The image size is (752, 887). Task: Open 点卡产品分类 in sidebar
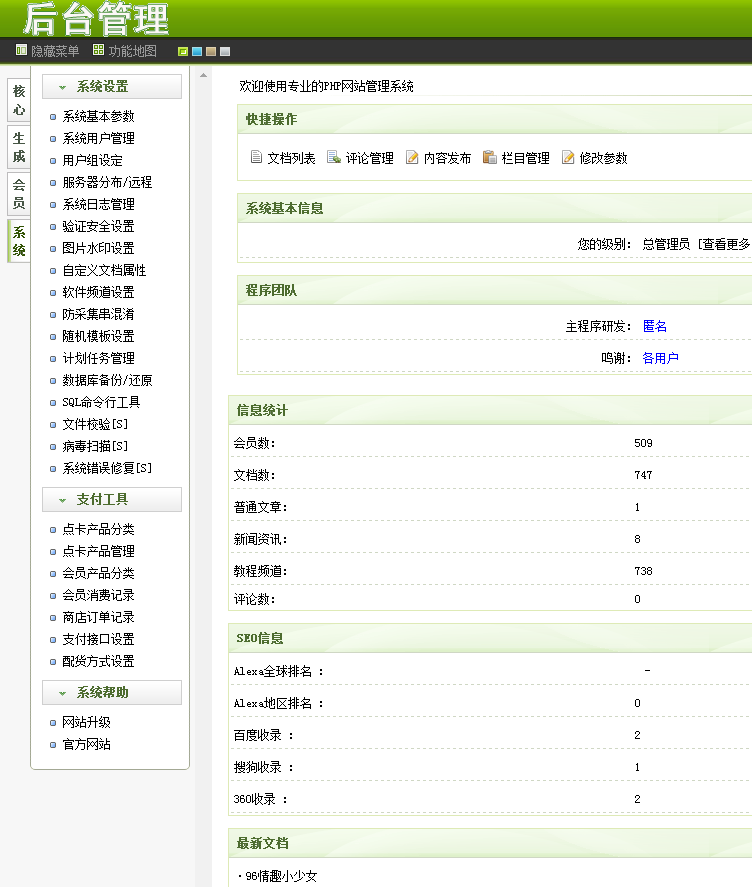(98, 529)
